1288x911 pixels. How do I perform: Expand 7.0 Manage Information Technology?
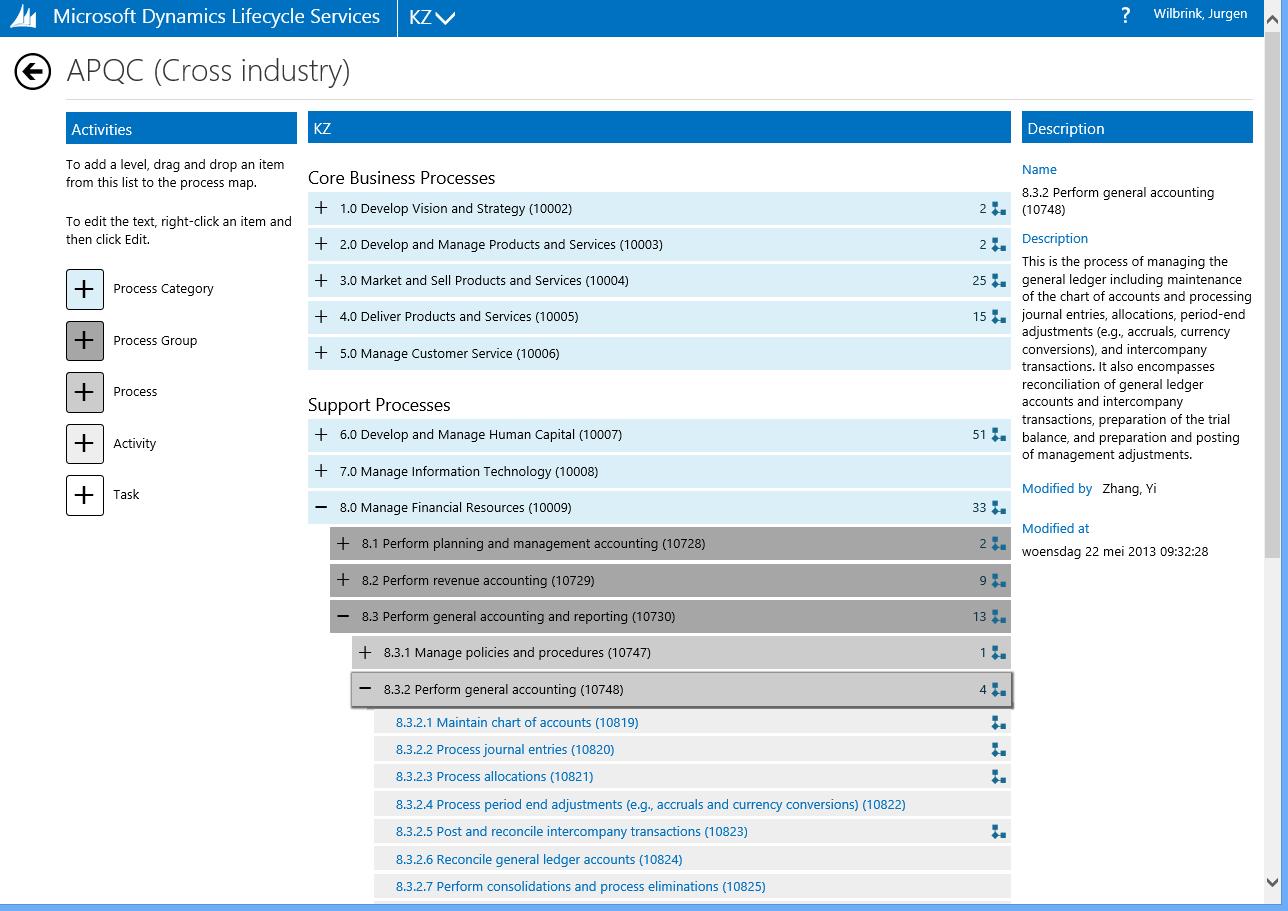click(x=321, y=471)
